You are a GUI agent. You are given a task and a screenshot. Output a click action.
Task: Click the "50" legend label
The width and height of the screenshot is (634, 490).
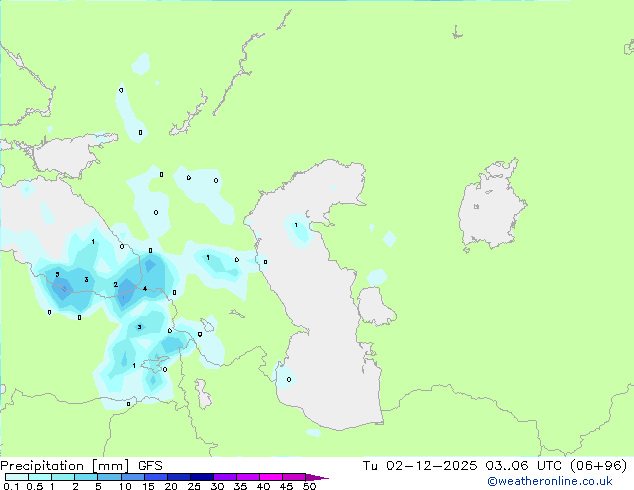pyautogui.click(x=309, y=486)
